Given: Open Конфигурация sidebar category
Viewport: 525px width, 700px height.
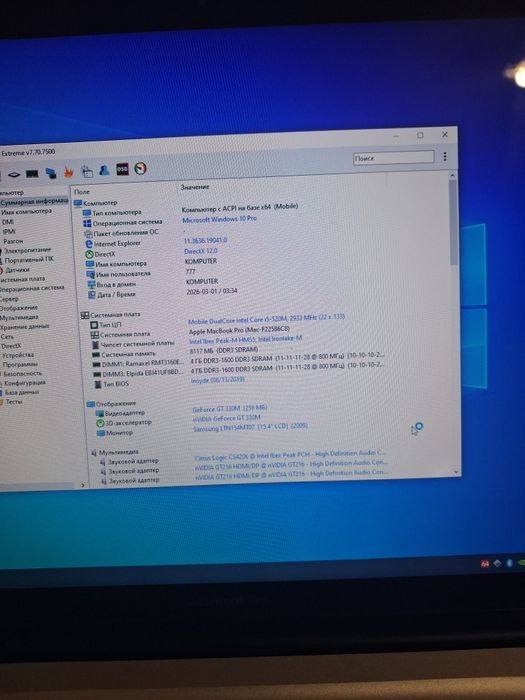Looking at the screenshot, I should pyautogui.click(x=25, y=383).
